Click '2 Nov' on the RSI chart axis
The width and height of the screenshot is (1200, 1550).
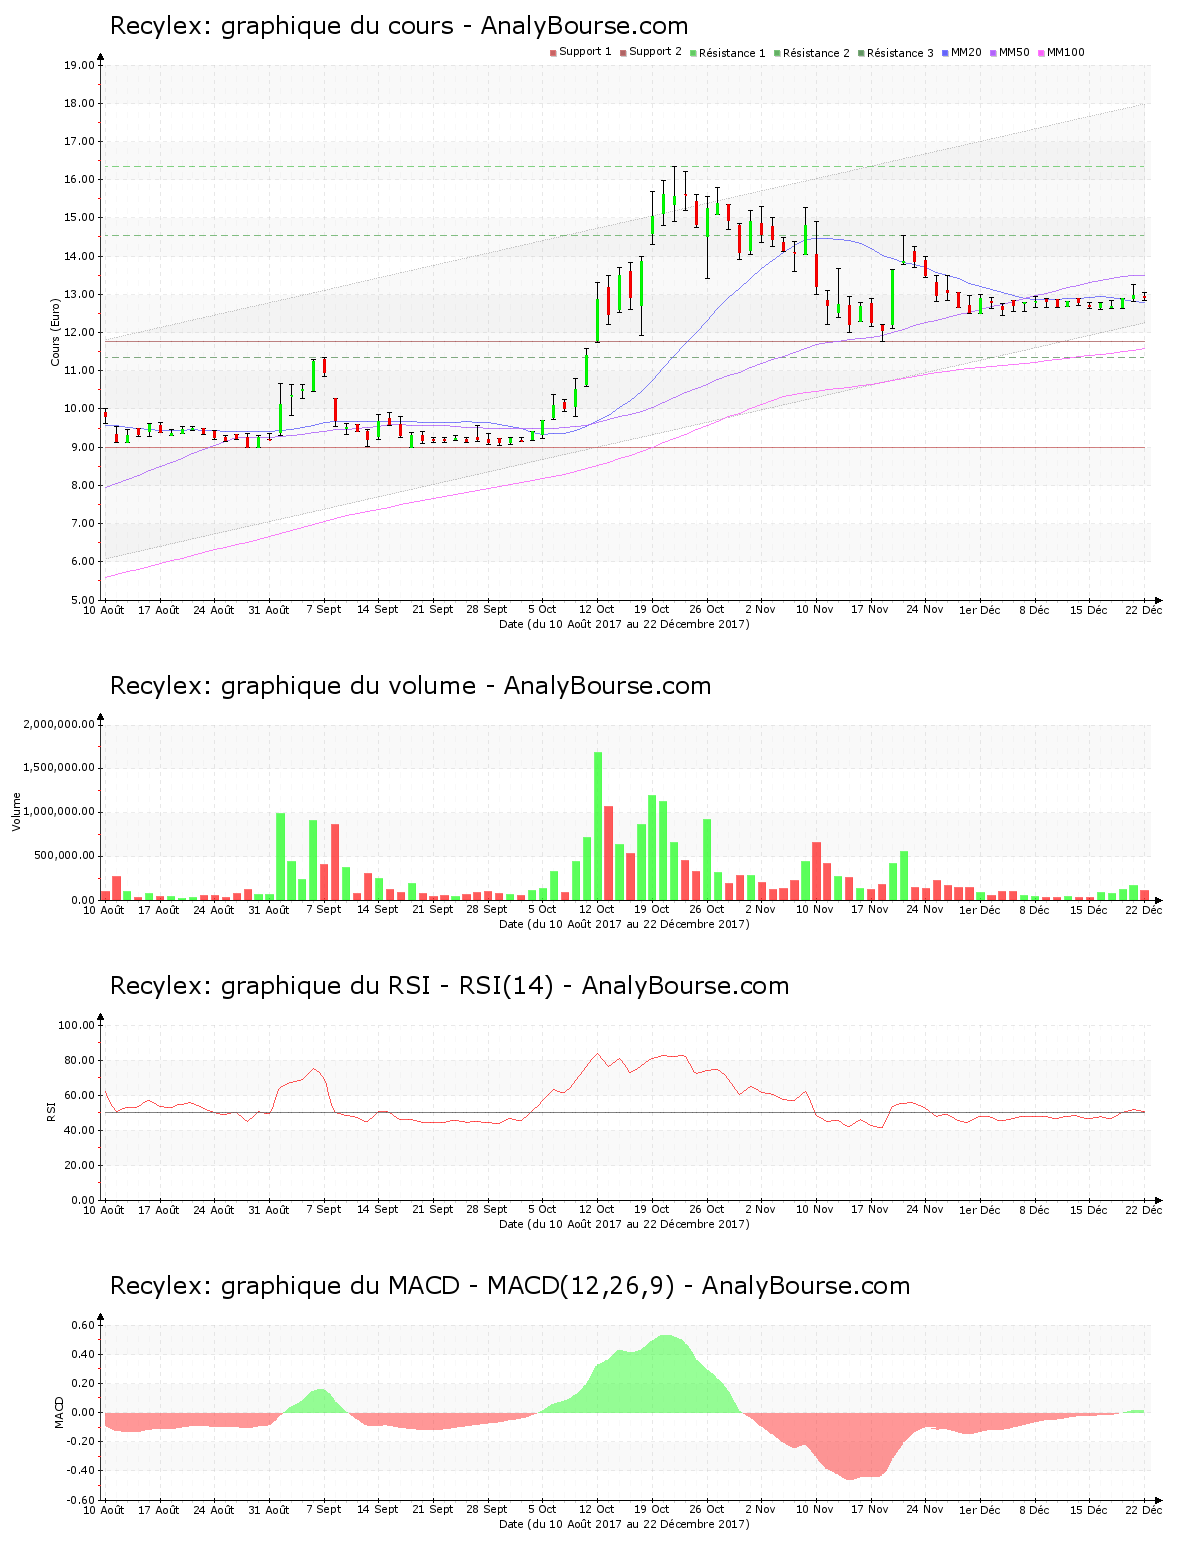[x=760, y=1209]
